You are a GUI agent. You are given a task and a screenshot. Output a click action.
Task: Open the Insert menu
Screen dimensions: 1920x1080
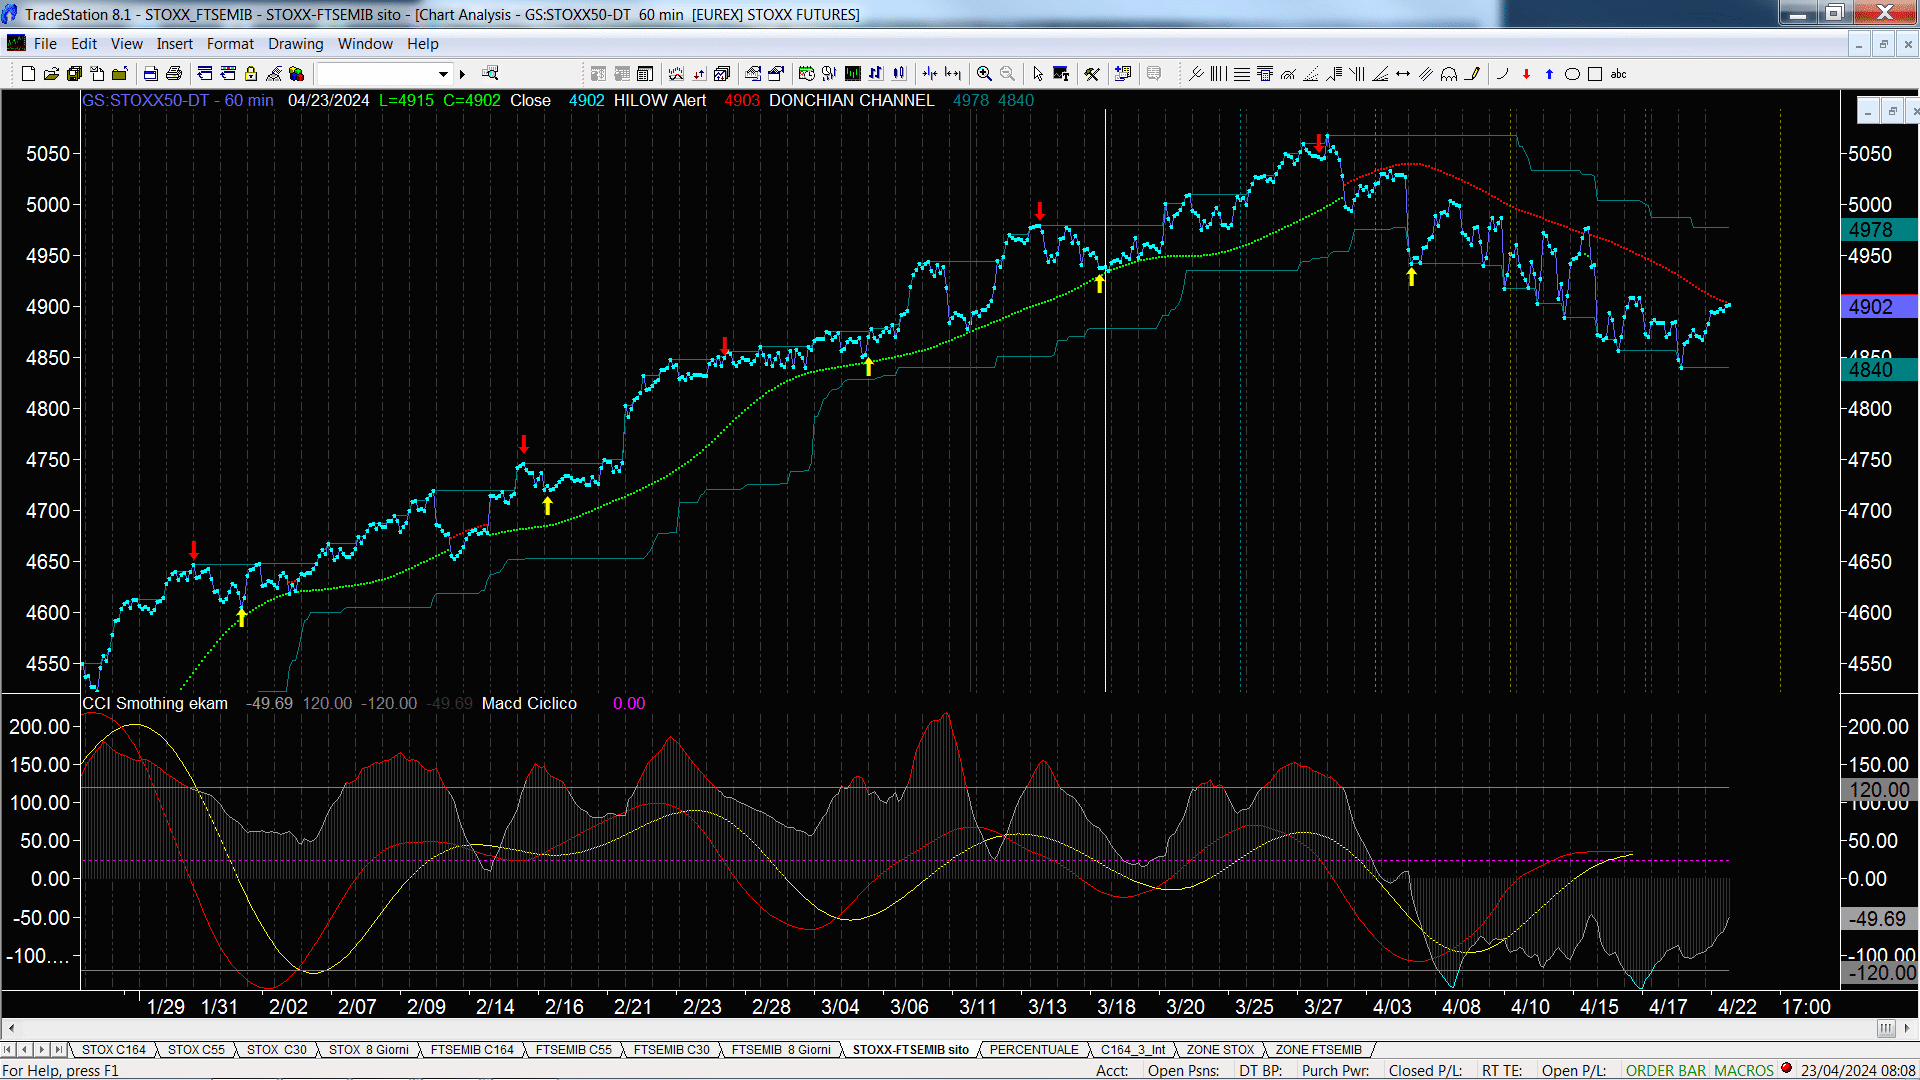click(174, 44)
